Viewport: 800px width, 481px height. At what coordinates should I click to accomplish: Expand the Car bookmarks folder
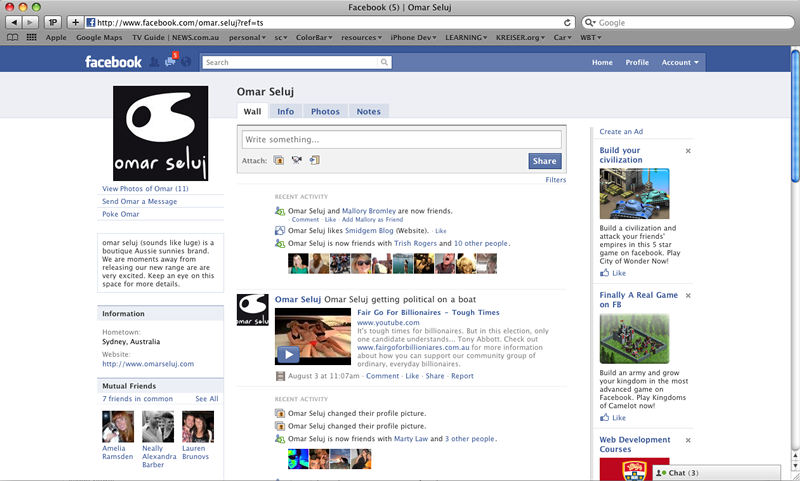click(x=562, y=37)
